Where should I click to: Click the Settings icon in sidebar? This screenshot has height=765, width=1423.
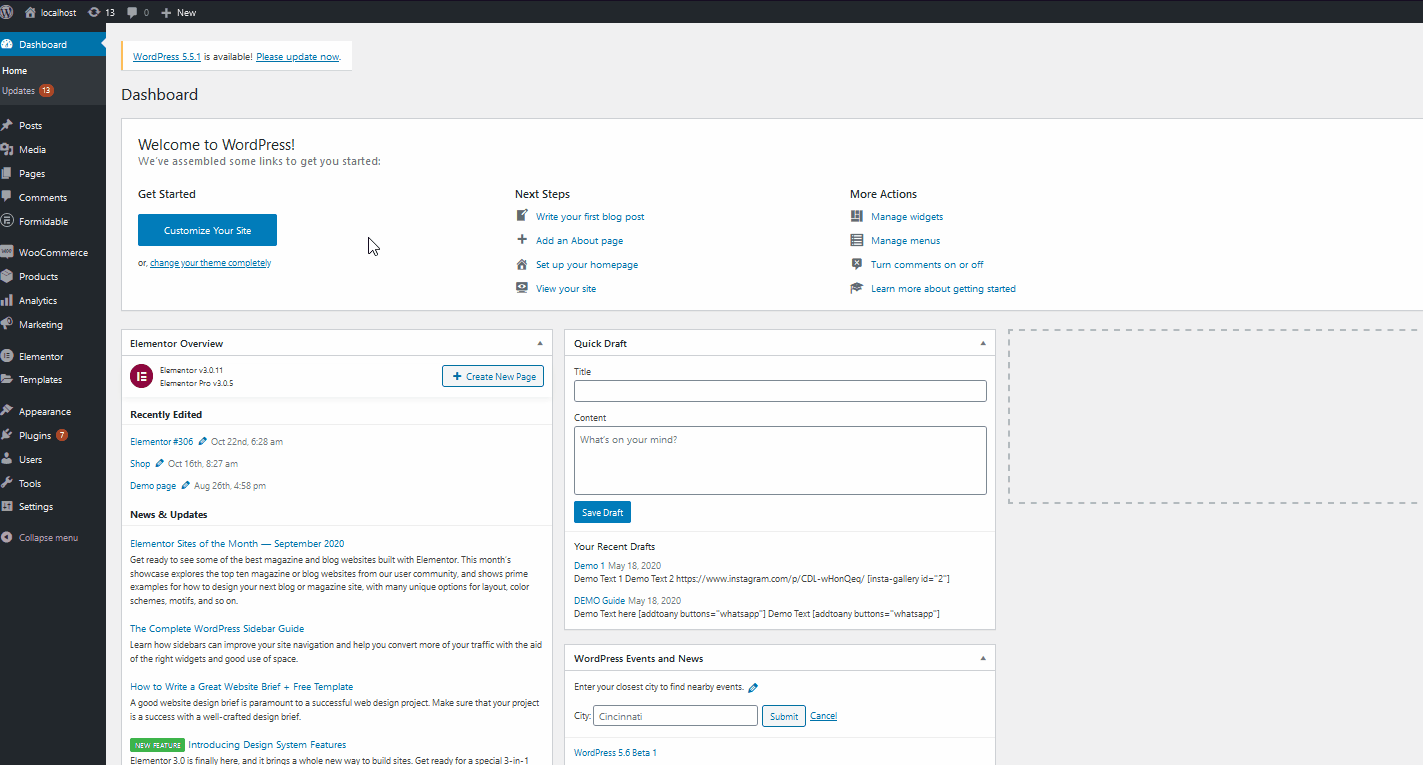coord(7,506)
